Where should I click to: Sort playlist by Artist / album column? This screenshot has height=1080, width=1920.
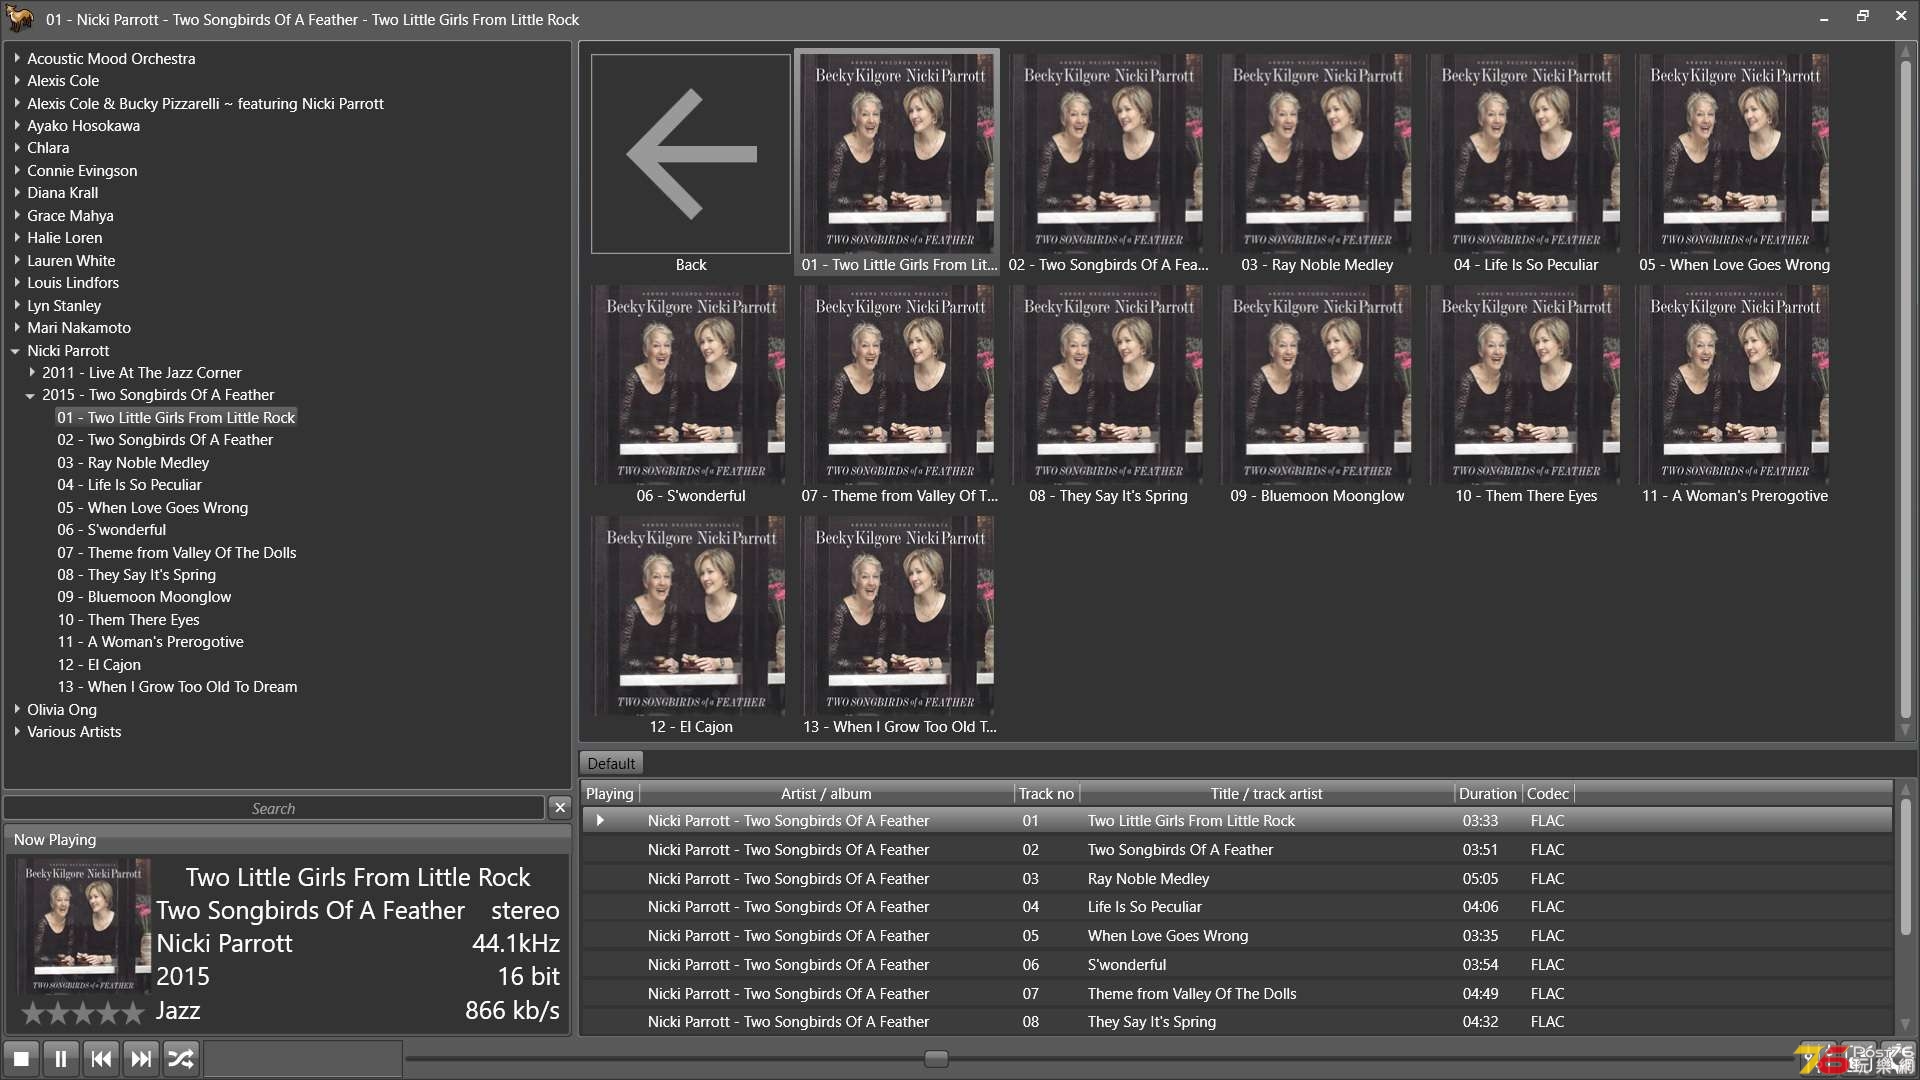tap(826, 793)
